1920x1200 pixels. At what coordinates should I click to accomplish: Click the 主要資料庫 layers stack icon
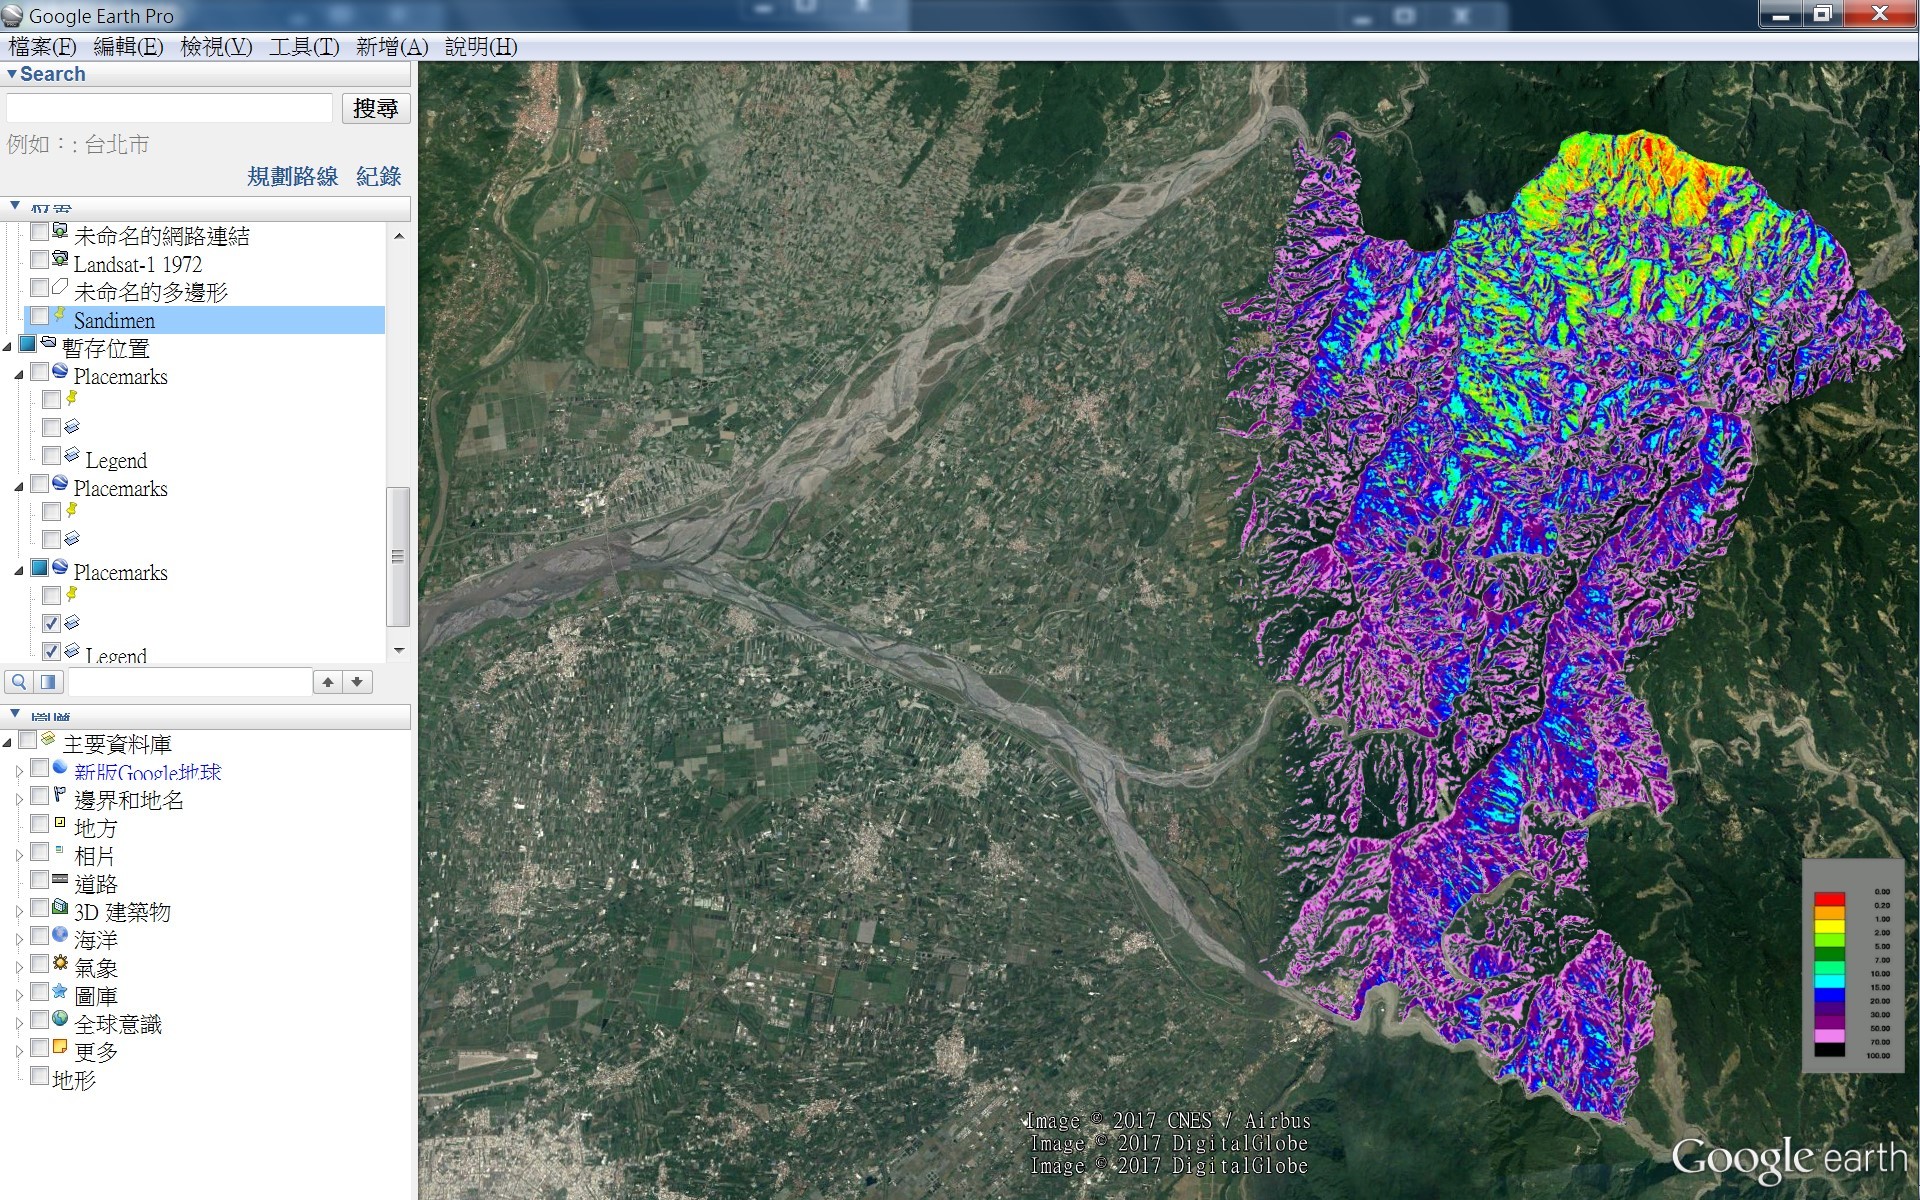(48, 740)
